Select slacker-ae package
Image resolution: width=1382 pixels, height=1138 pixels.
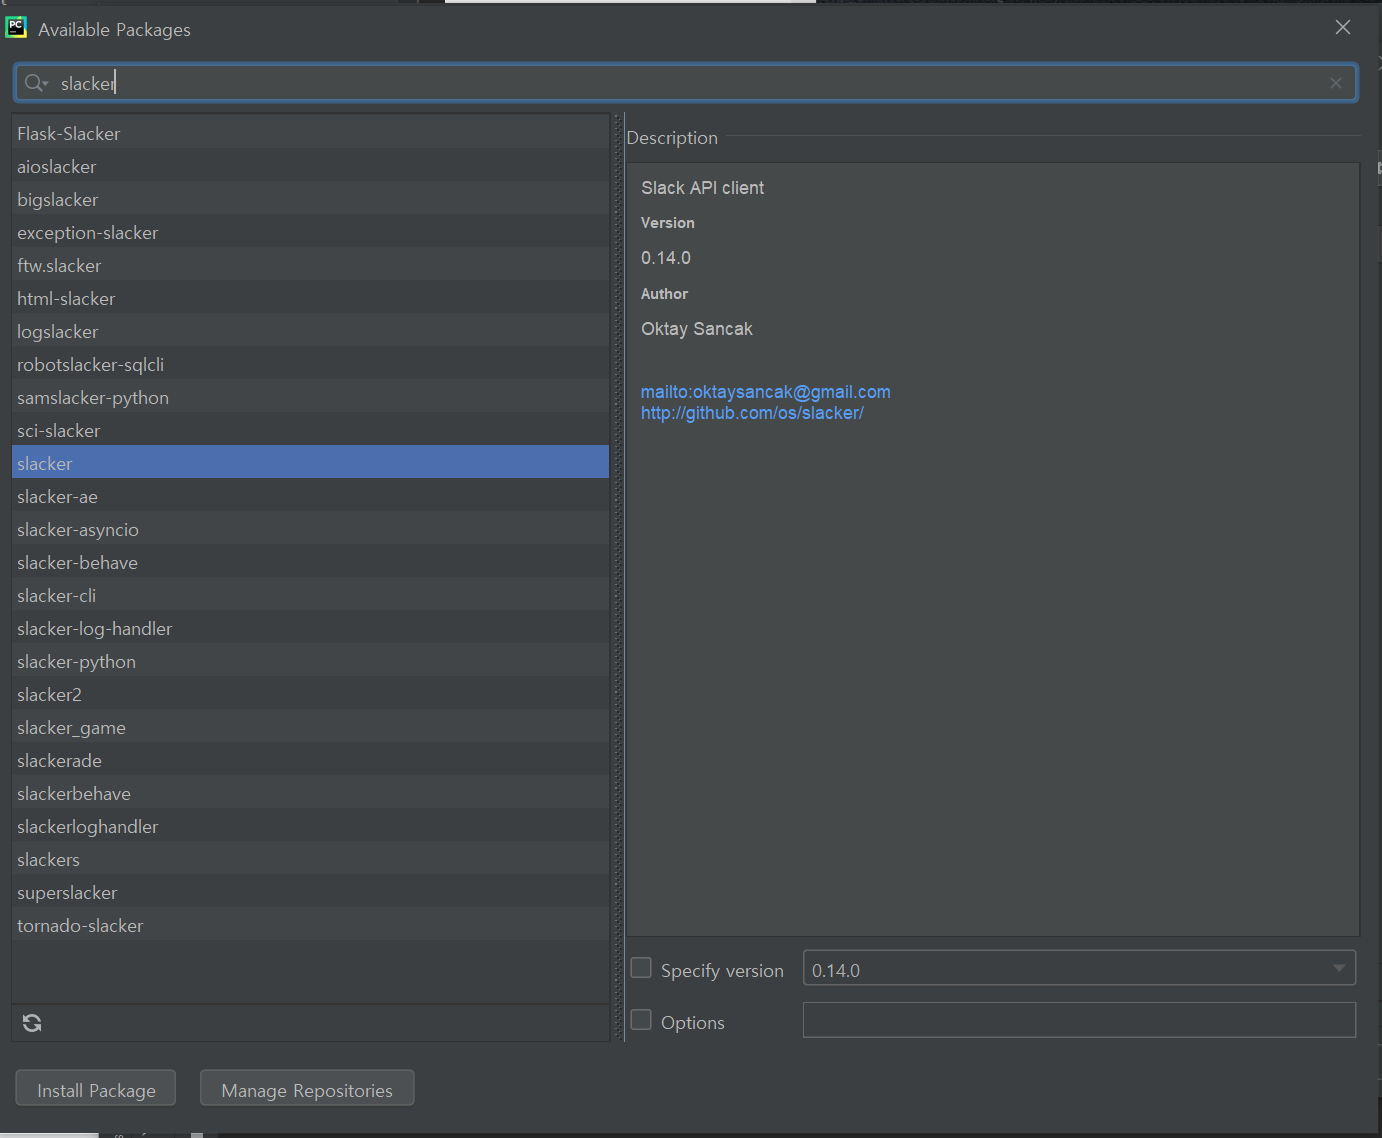[x=310, y=496]
